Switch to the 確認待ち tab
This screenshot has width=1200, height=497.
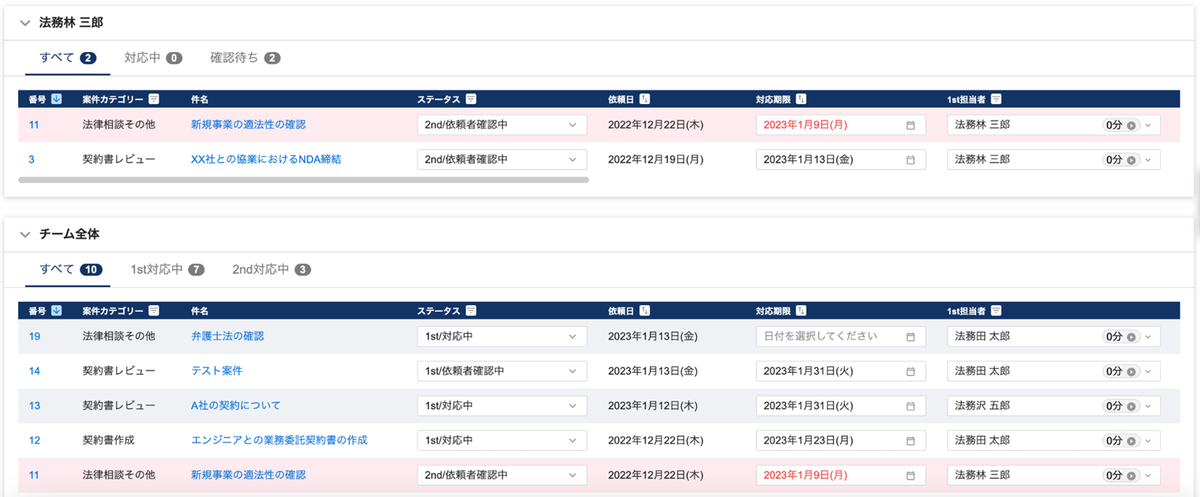pyautogui.click(x=244, y=58)
